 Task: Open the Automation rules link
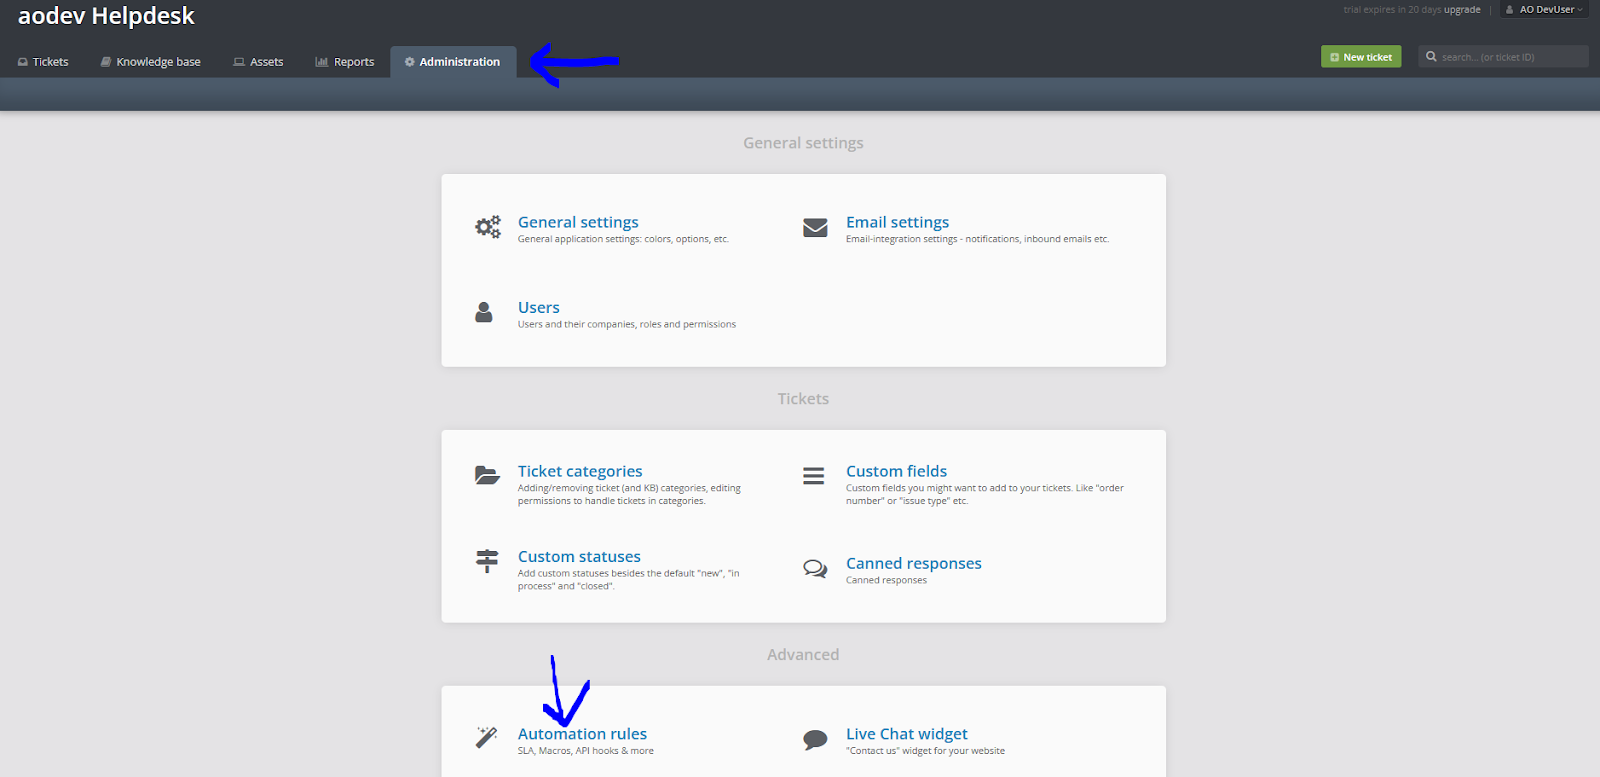[582, 734]
